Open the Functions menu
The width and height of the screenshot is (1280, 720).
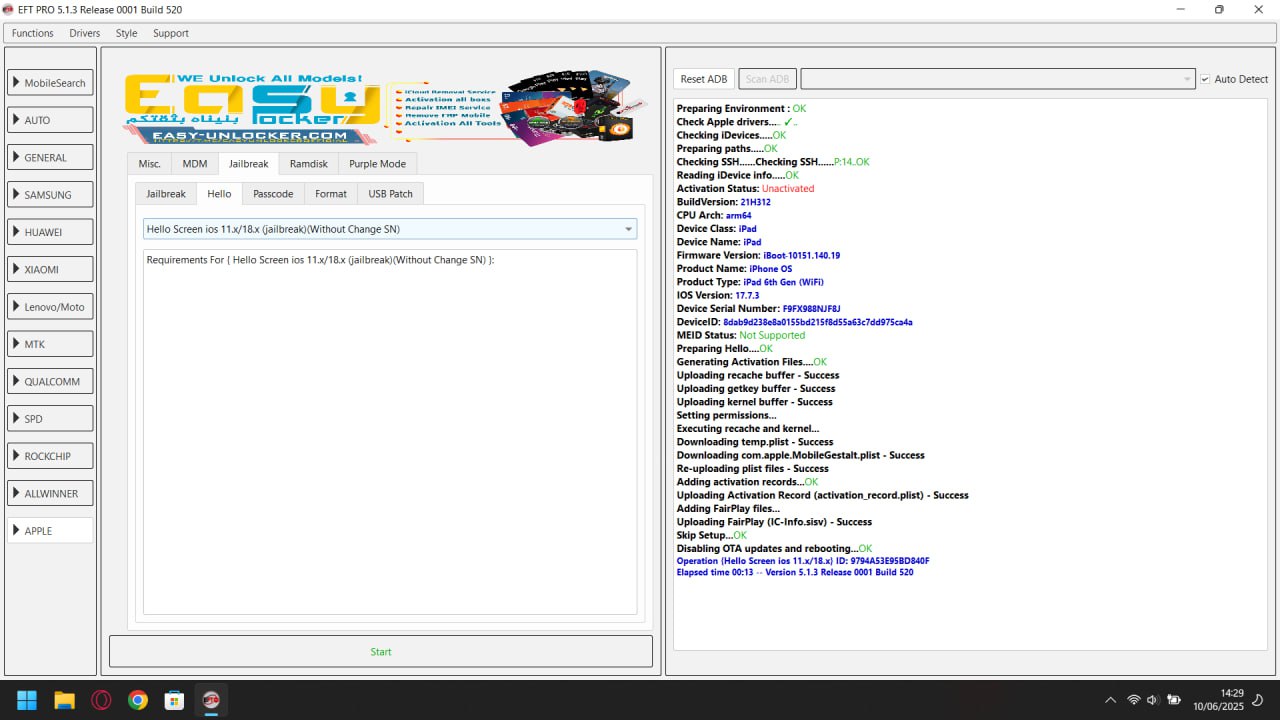click(33, 33)
